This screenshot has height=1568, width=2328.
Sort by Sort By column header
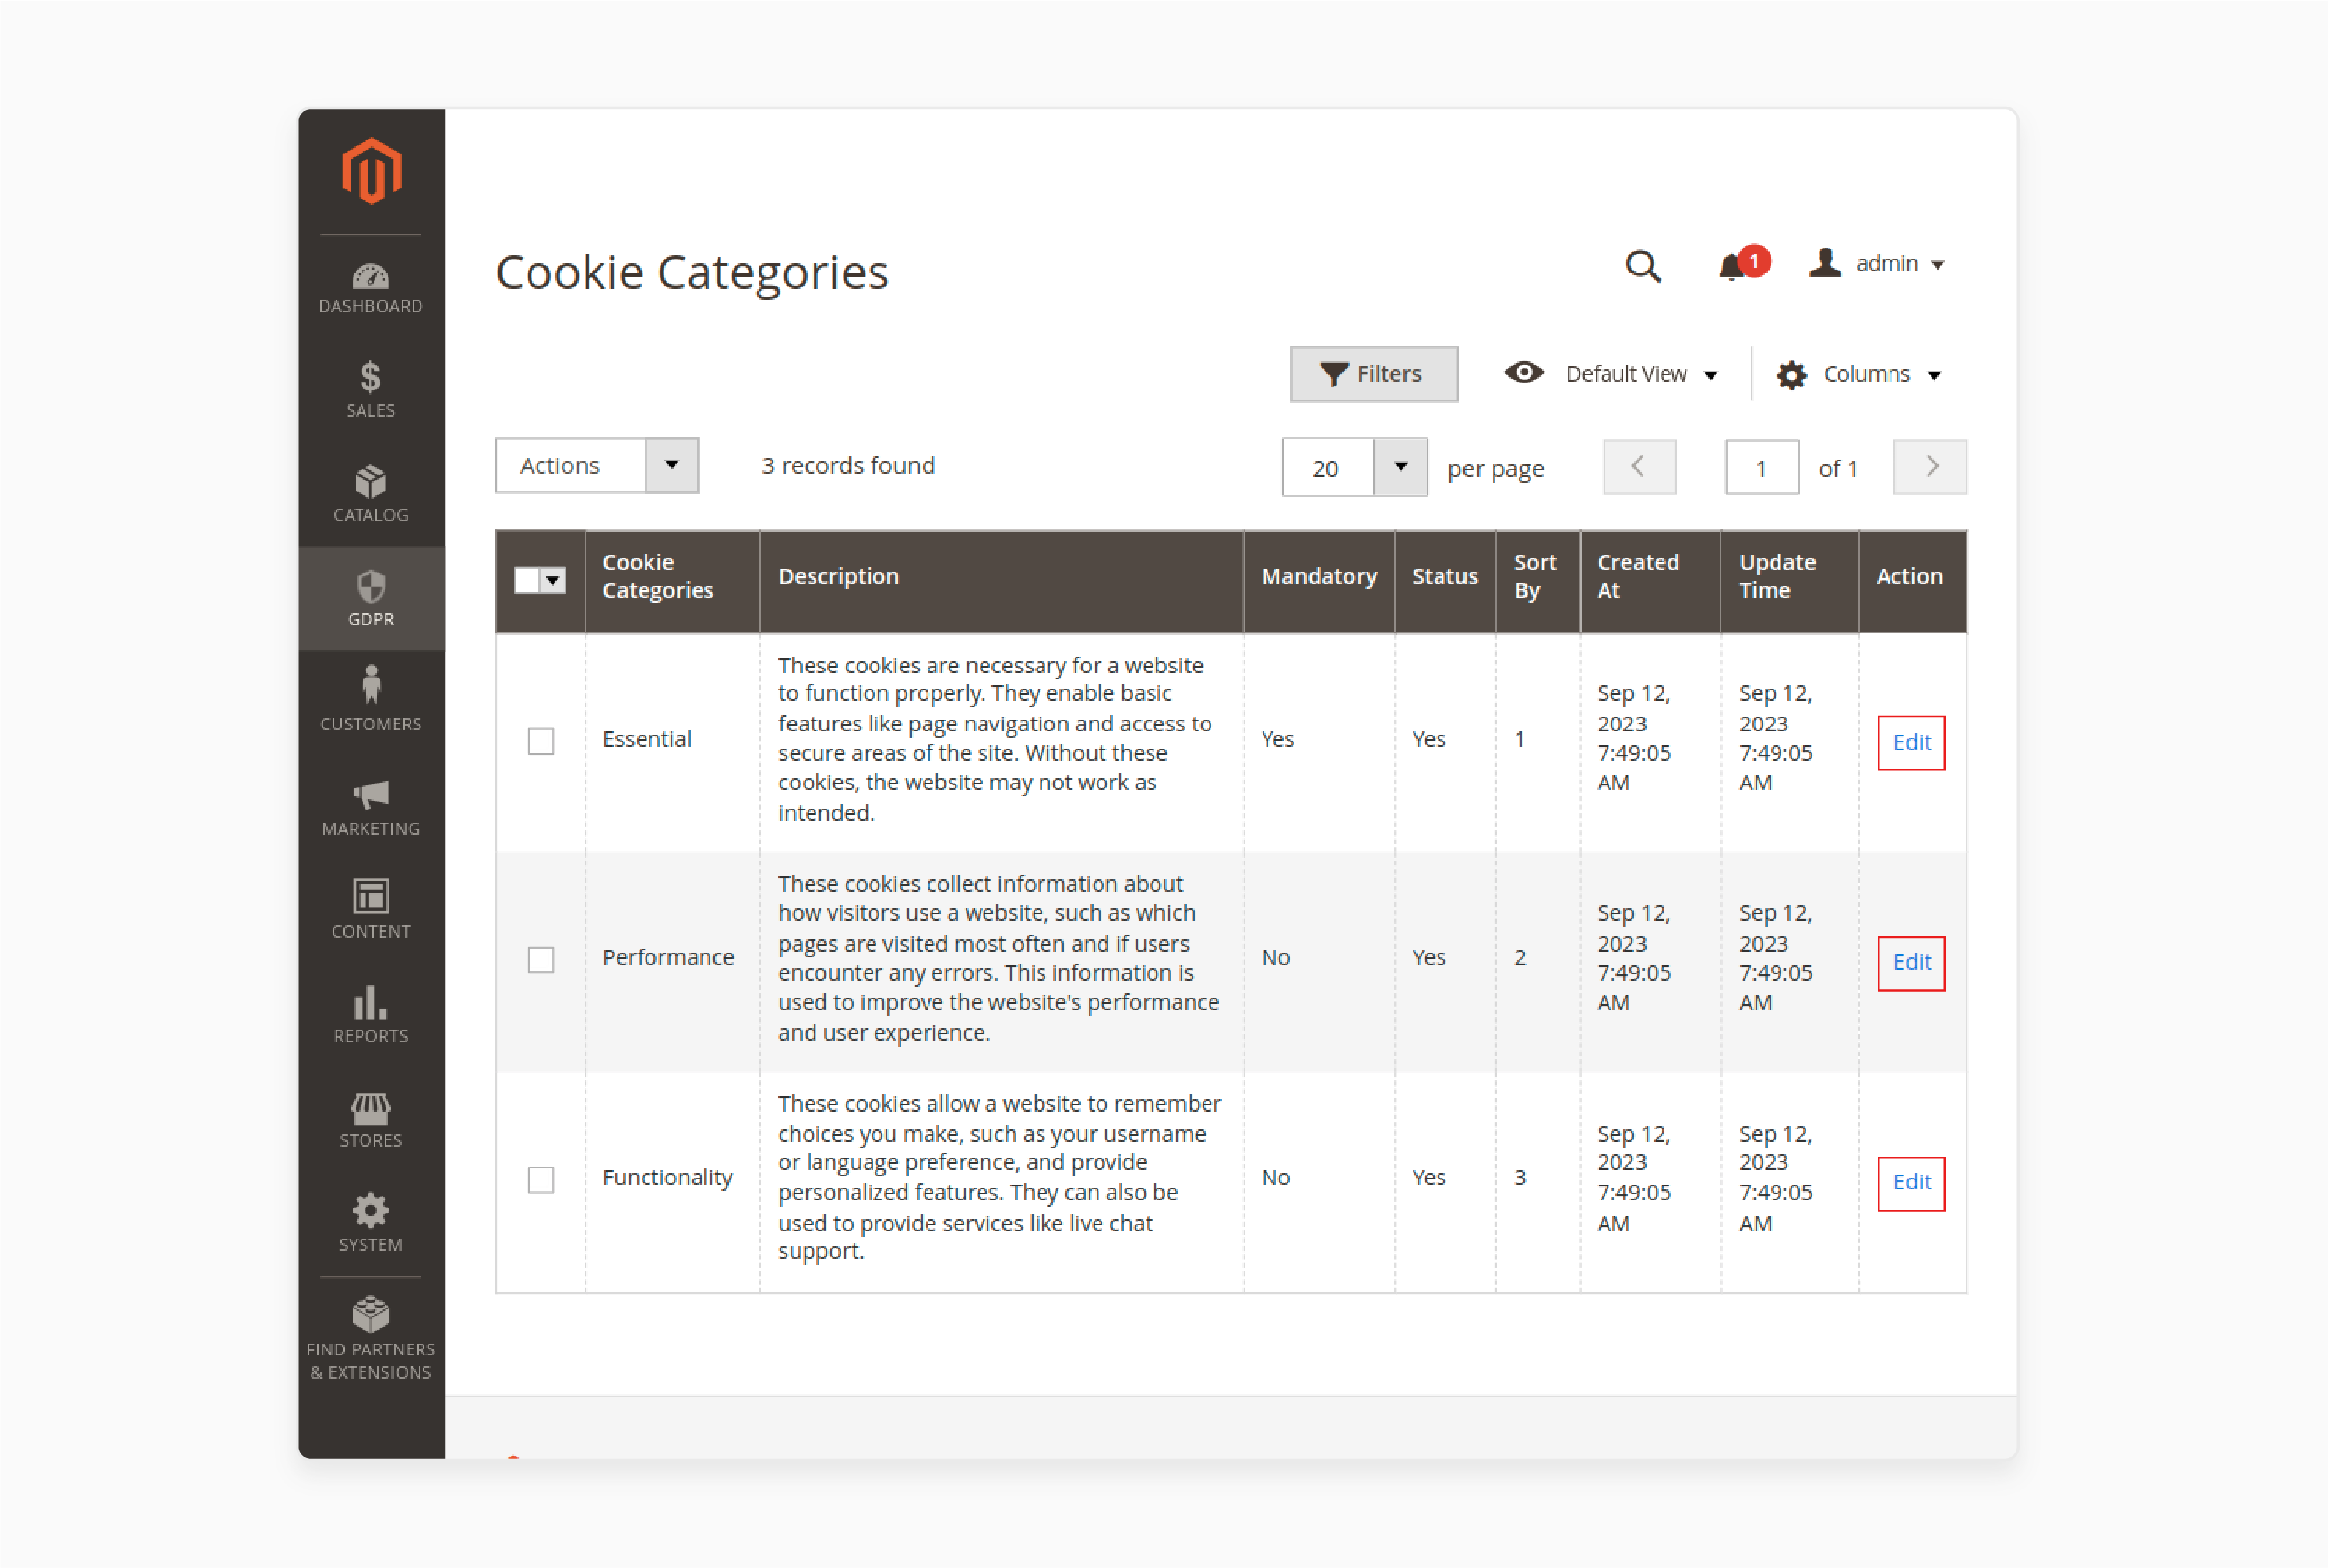pyautogui.click(x=1538, y=581)
